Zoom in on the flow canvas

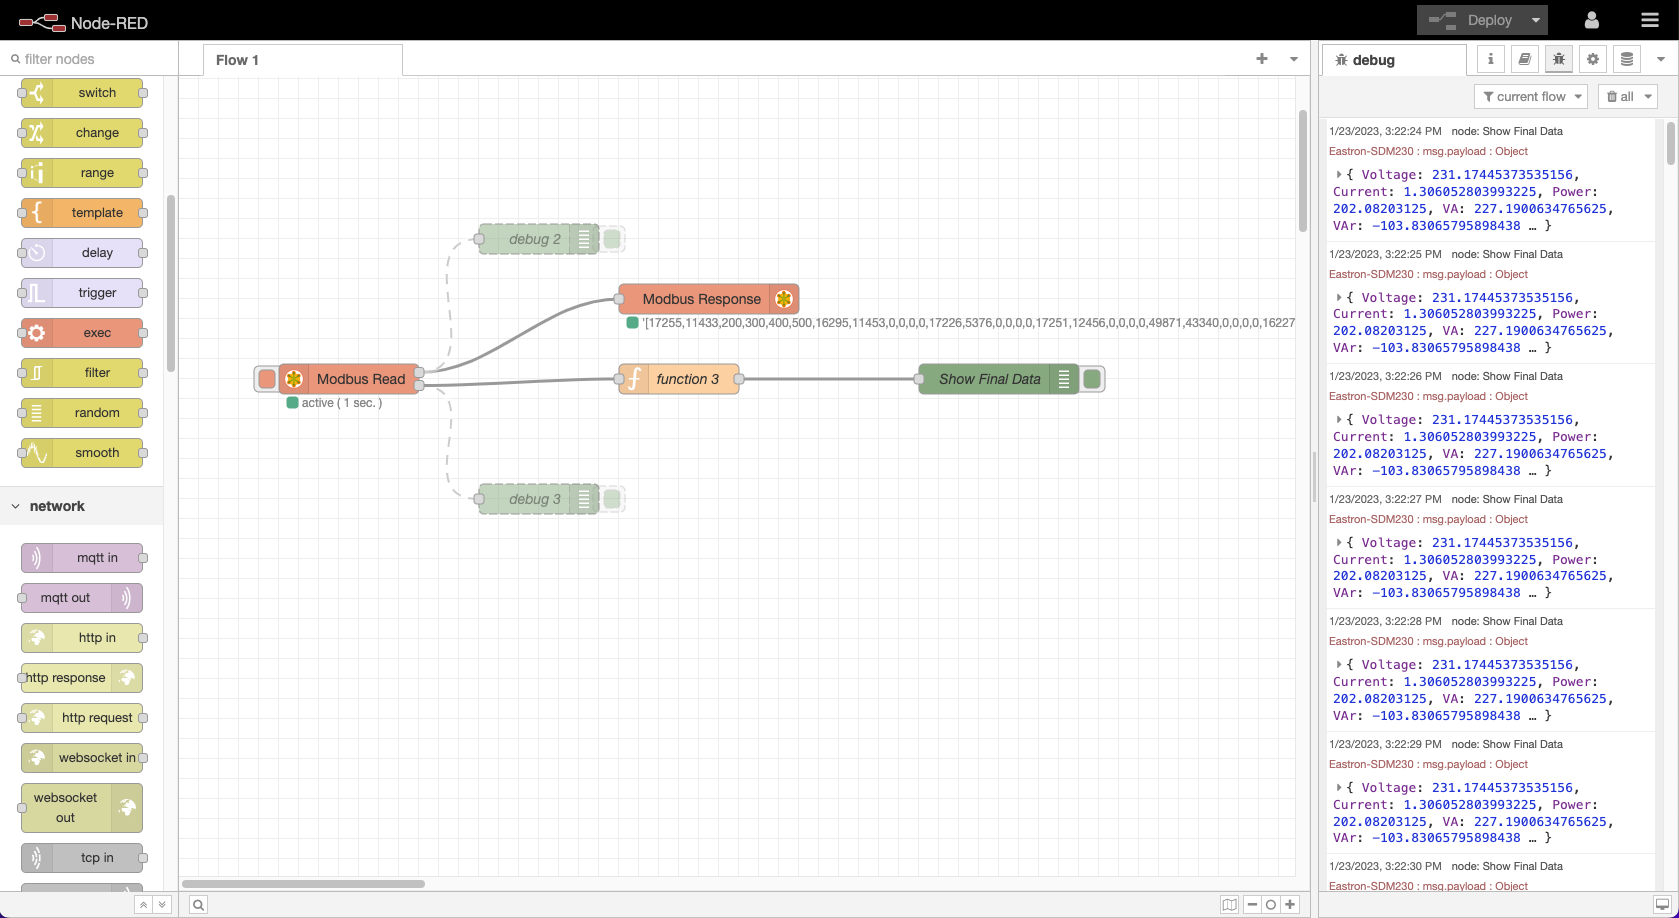[x=1289, y=904]
